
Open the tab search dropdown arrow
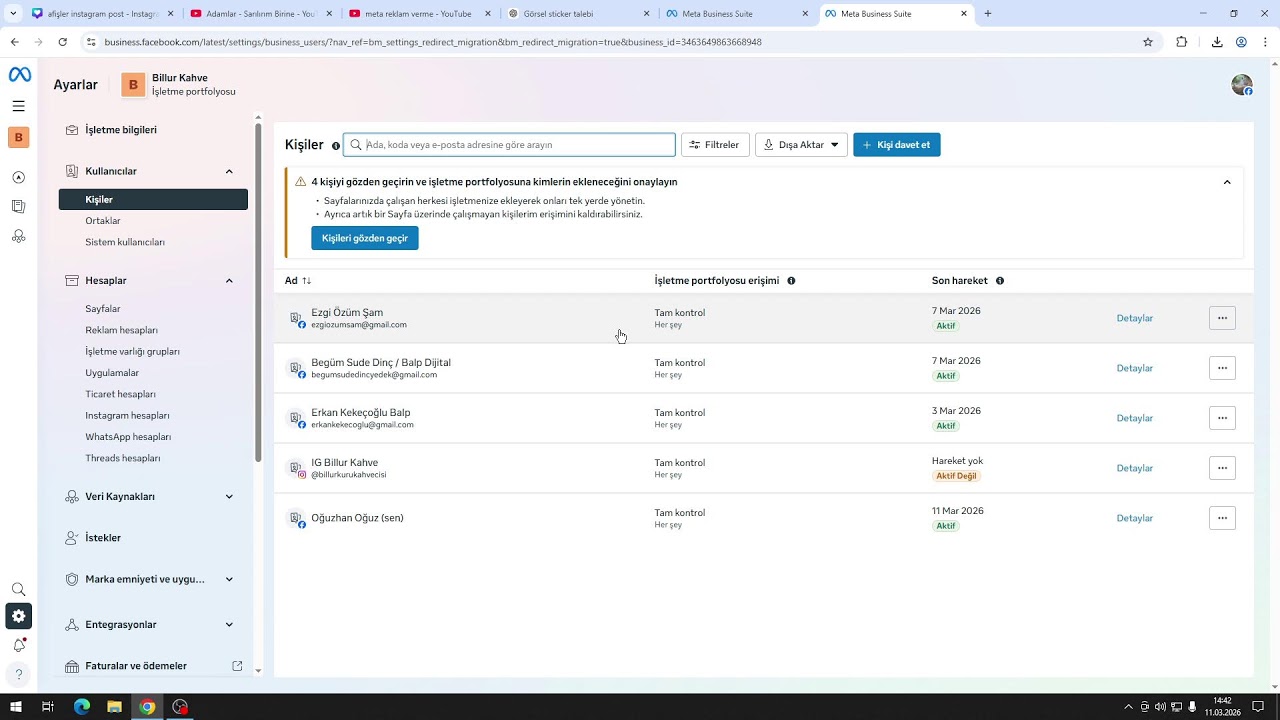click(13, 13)
